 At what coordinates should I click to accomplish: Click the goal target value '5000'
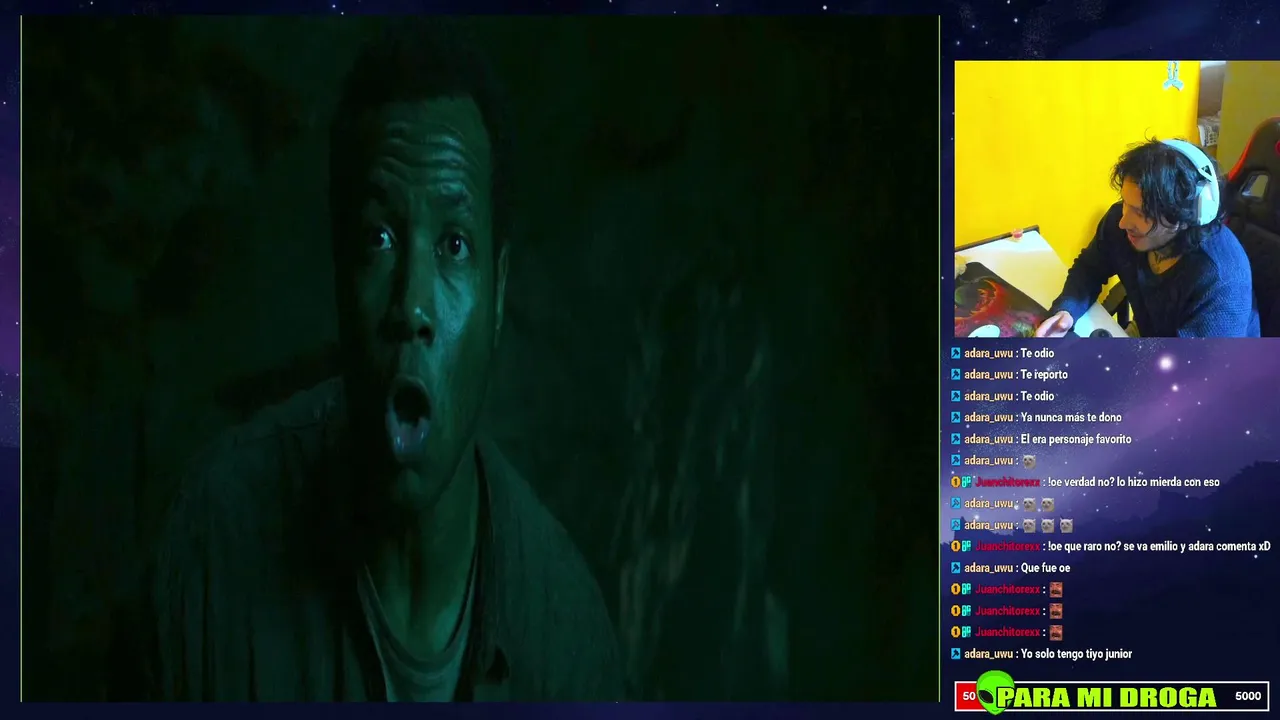1248,696
